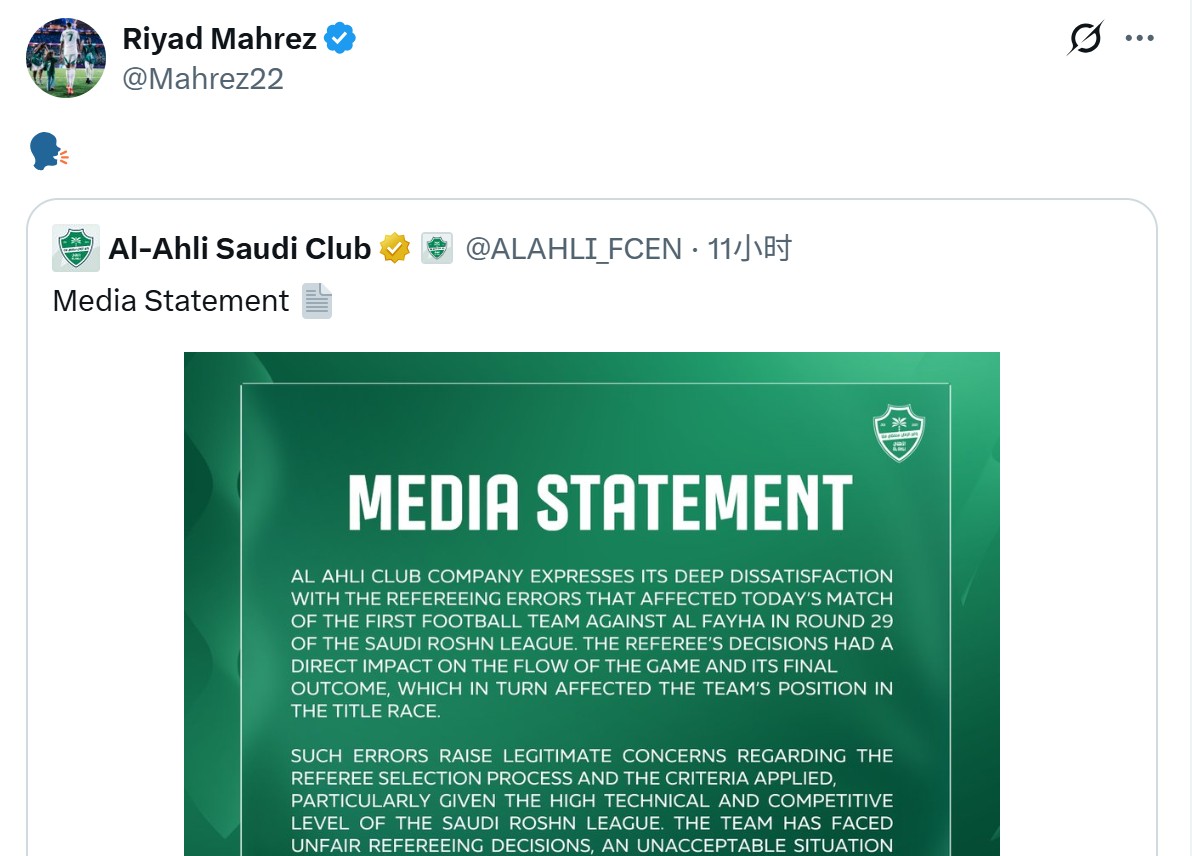Open Al-Ahli Saudi Club's small avatar

coord(76,248)
